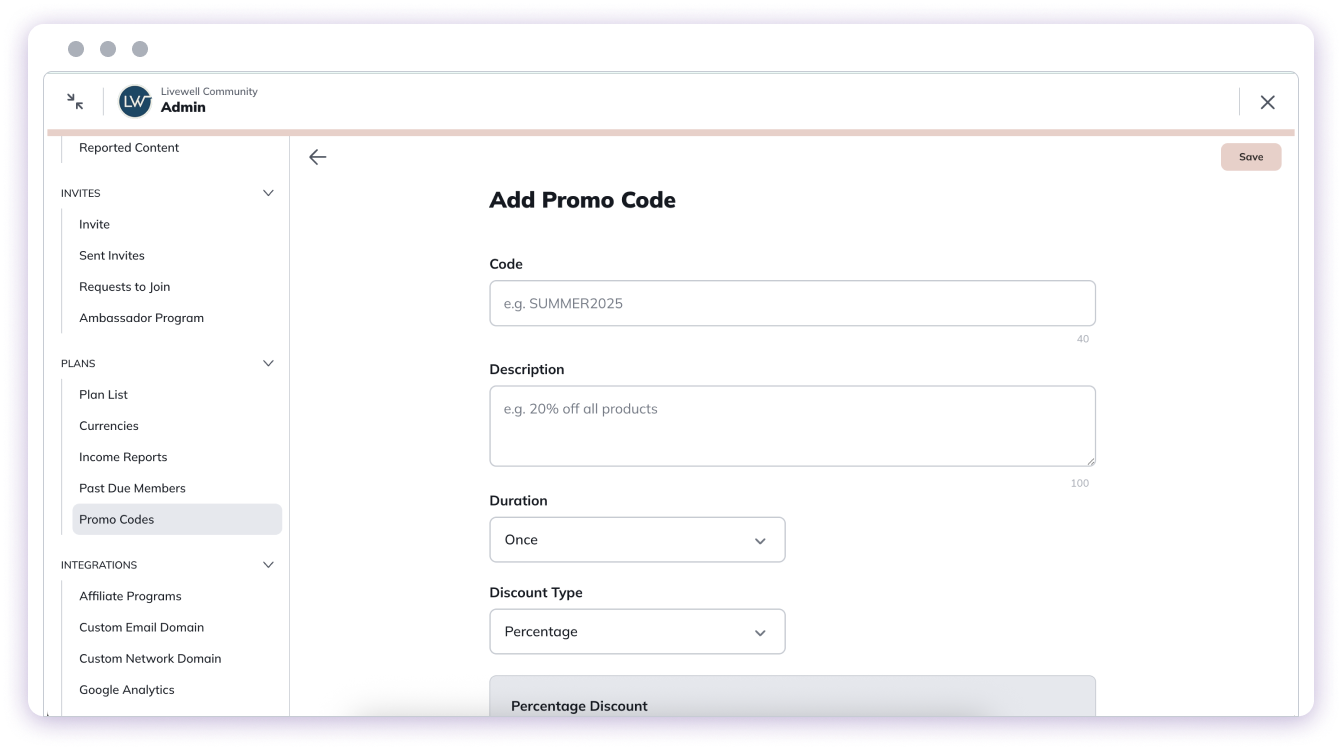The height and width of the screenshot is (749, 1342).
Task: Collapse the INVITES section chevron
Action: [268, 192]
